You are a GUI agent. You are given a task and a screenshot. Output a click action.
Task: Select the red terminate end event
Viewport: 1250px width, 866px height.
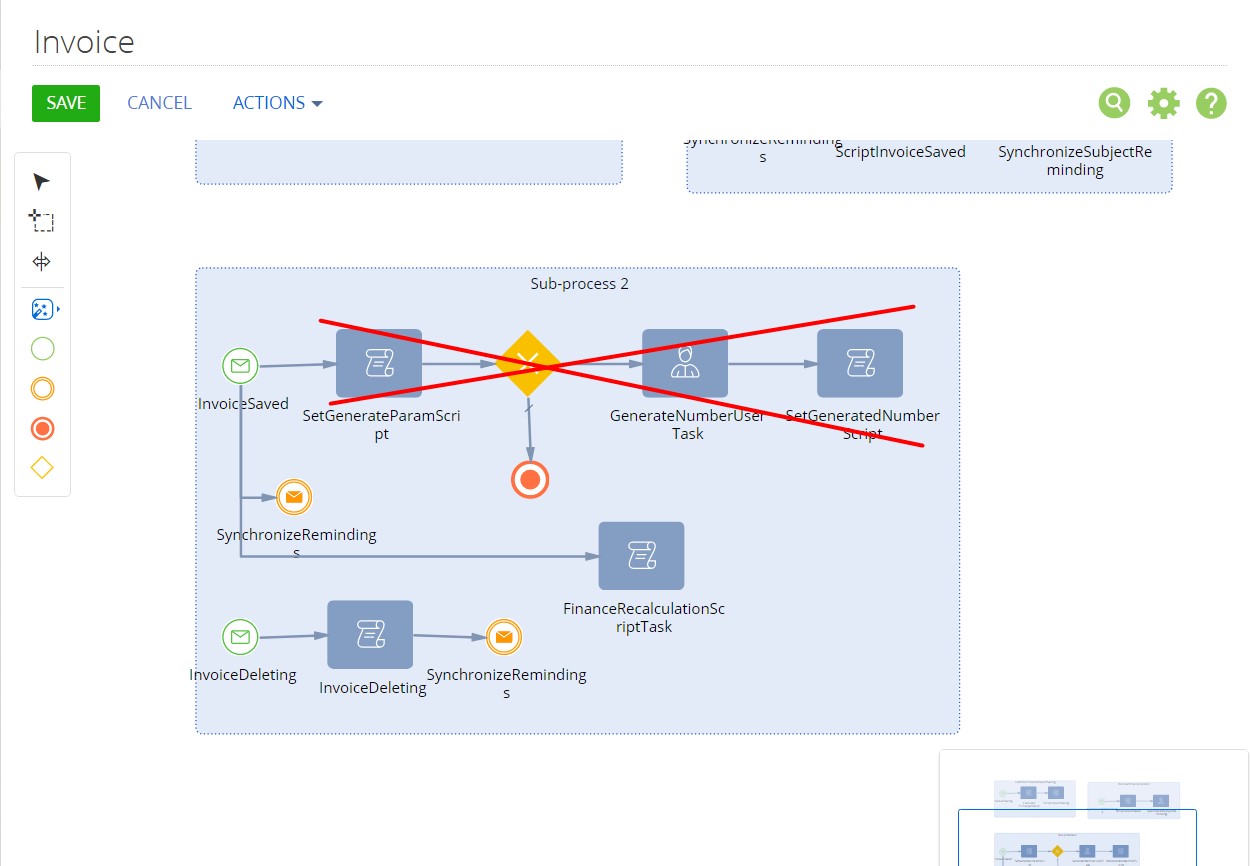tap(530, 481)
